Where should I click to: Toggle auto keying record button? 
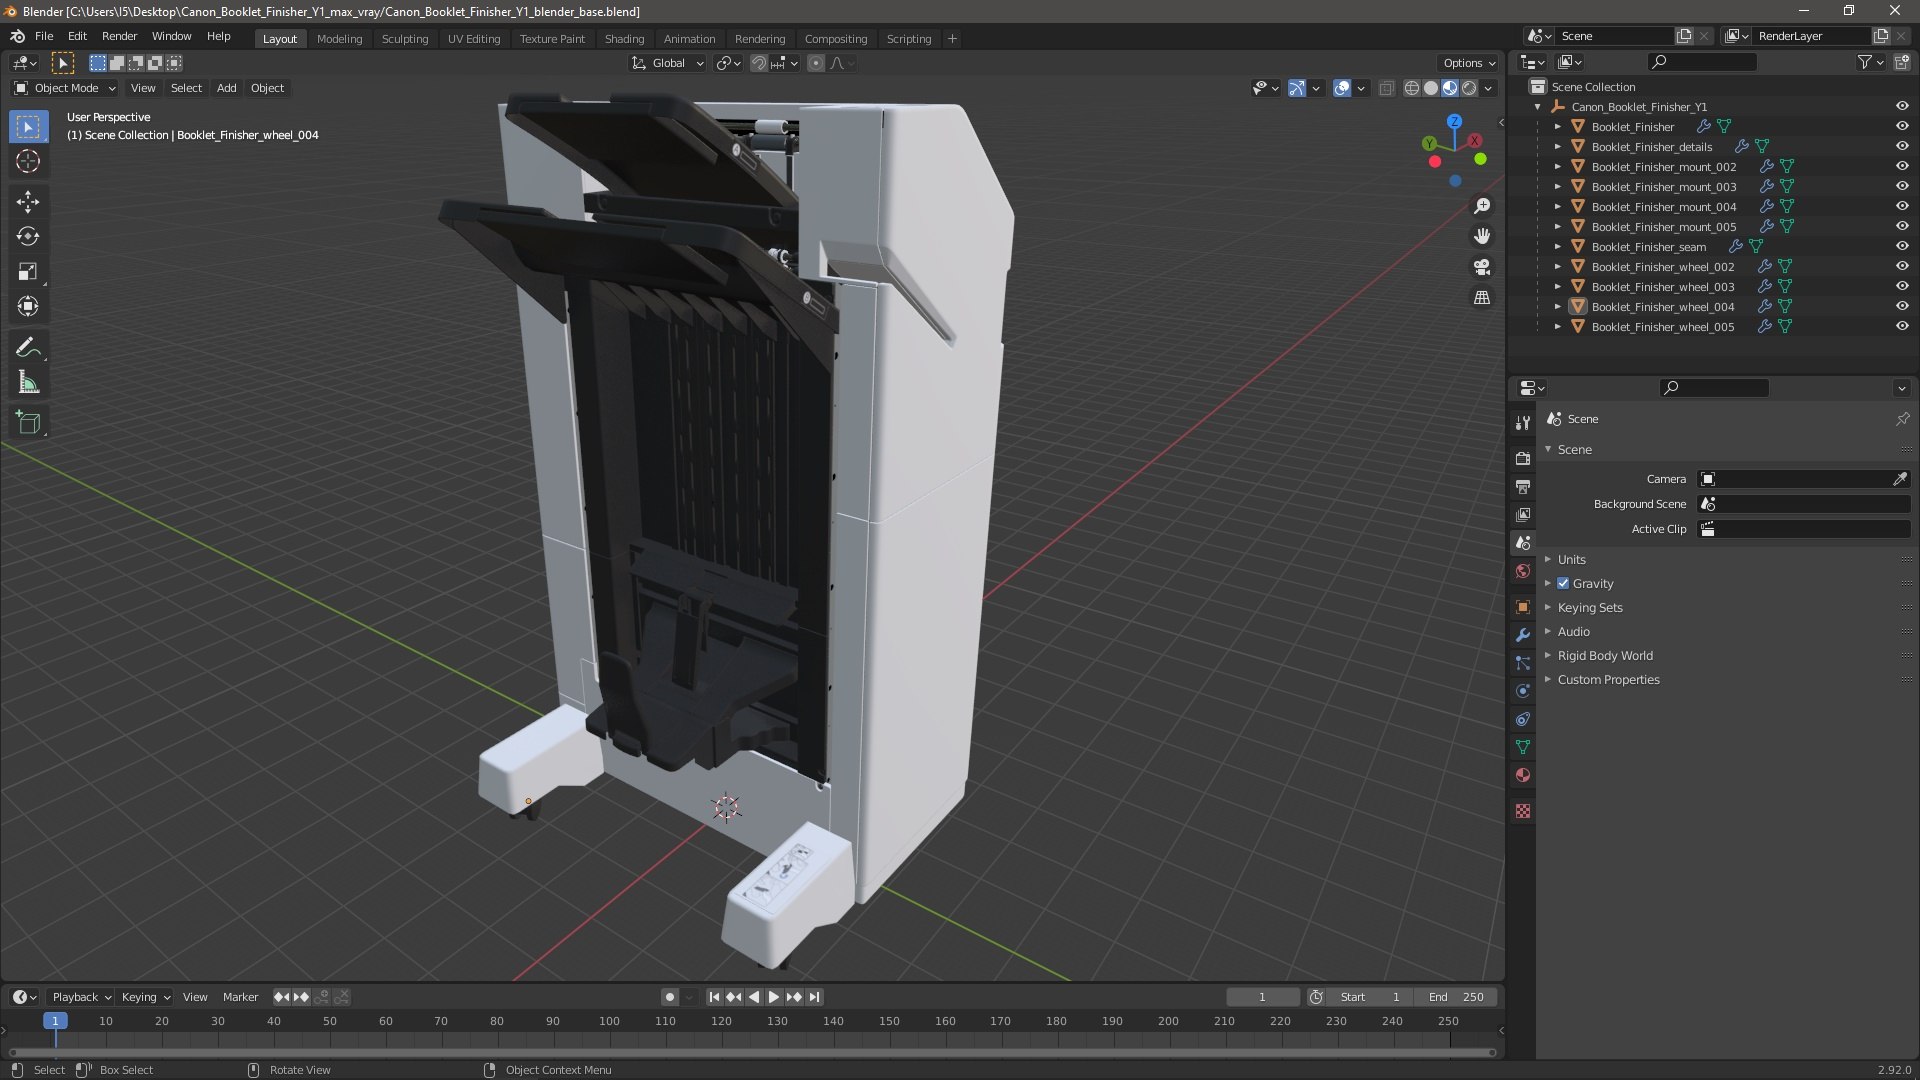pos(669,997)
